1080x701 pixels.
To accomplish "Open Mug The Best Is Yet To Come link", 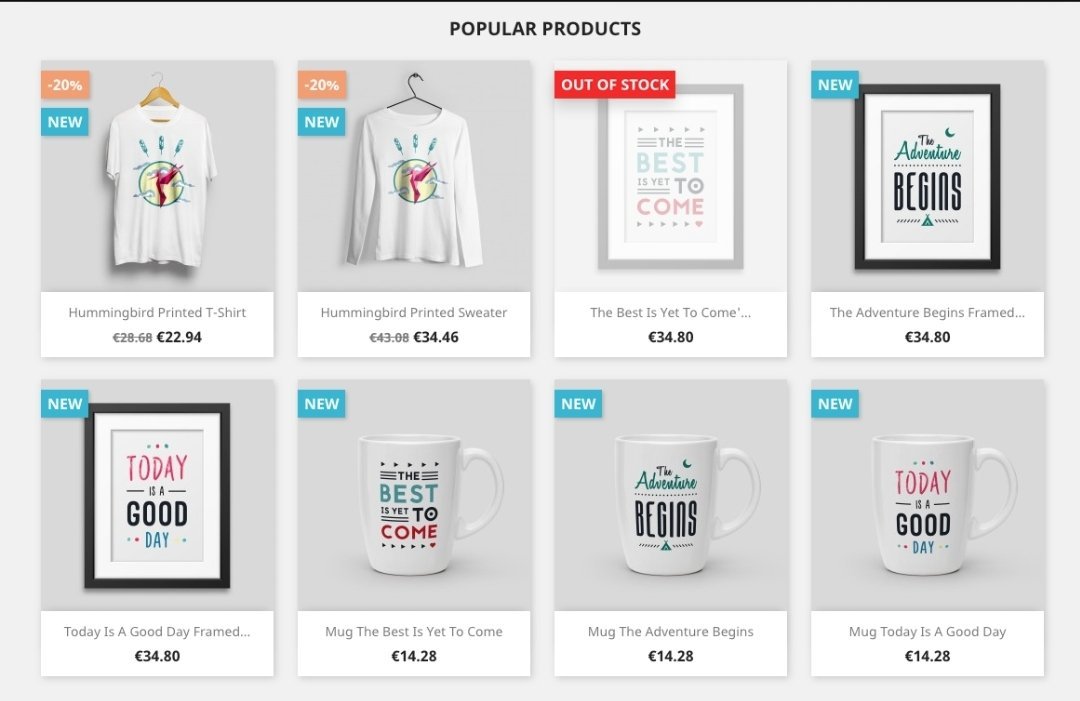I will 414,631.
